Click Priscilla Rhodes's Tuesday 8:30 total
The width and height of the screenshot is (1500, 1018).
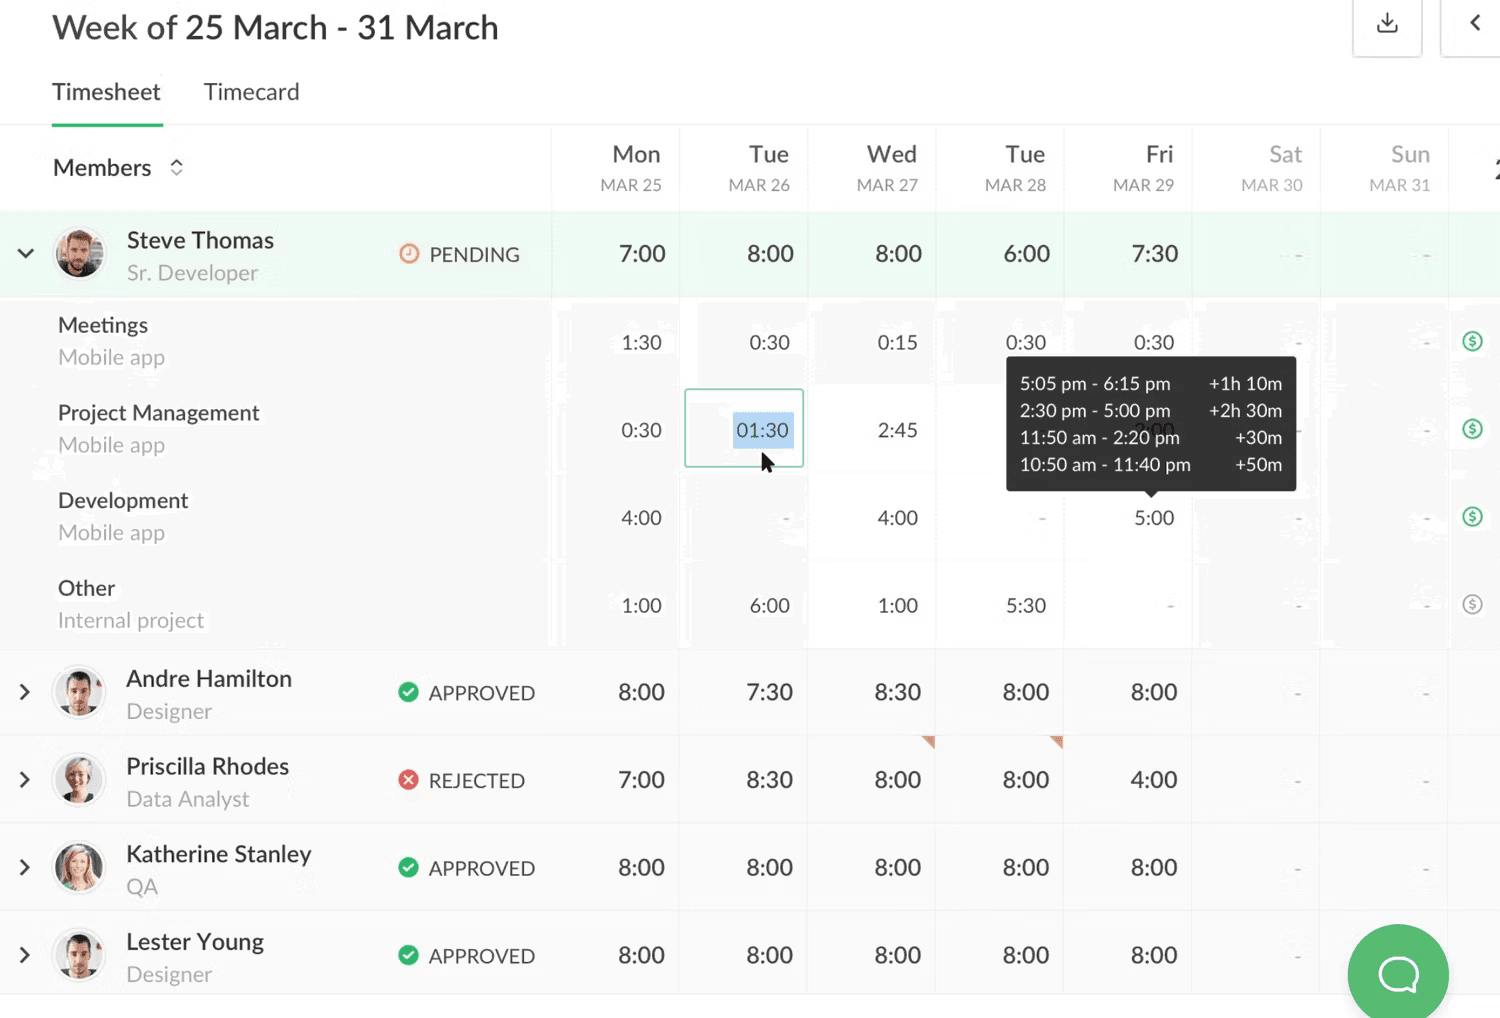coord(769,780)
